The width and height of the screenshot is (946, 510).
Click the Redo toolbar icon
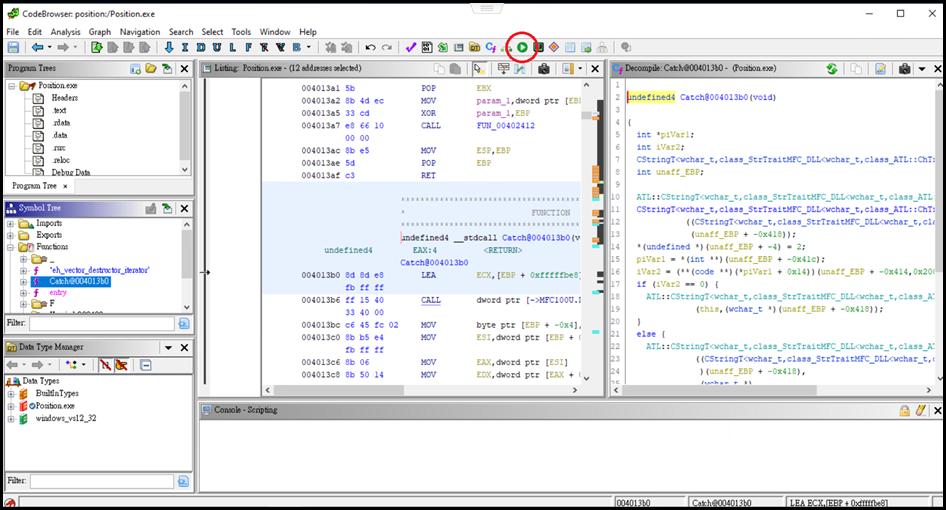(x=387, y=47)
